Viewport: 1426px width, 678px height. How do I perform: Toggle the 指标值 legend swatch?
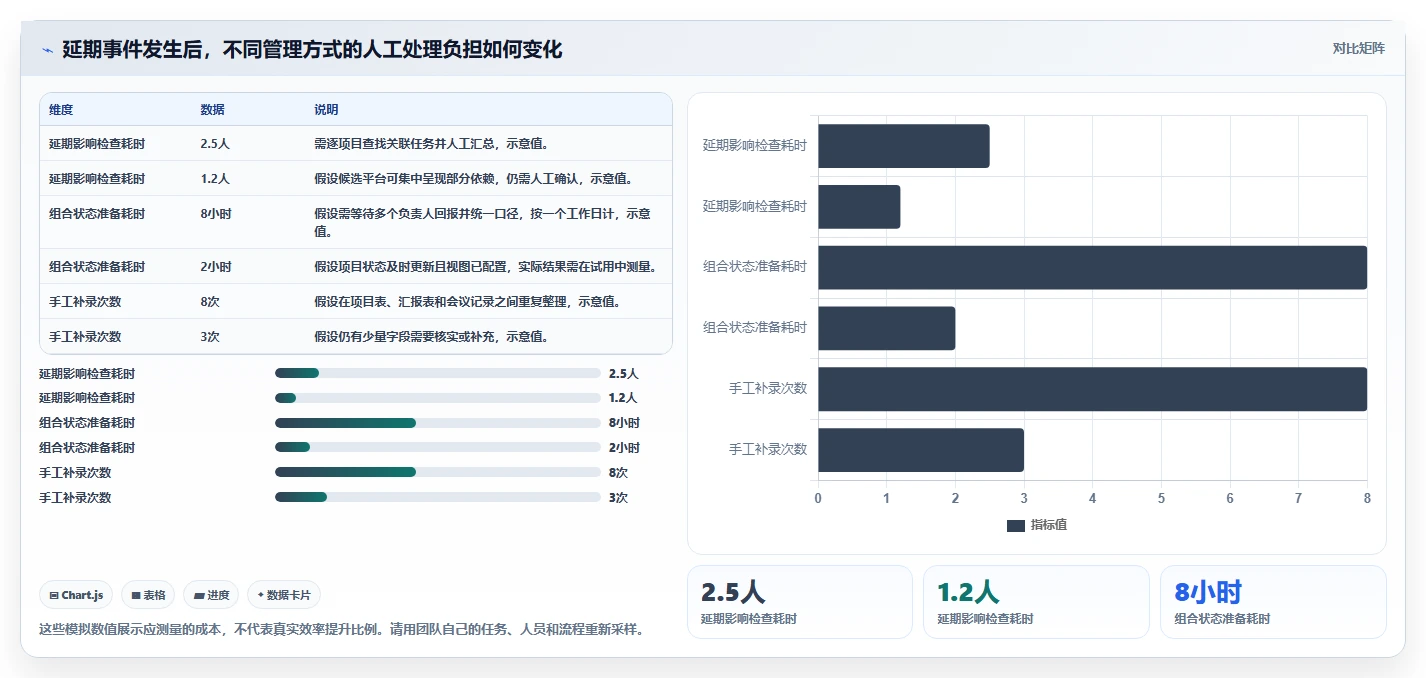(x=1016, y=526)
